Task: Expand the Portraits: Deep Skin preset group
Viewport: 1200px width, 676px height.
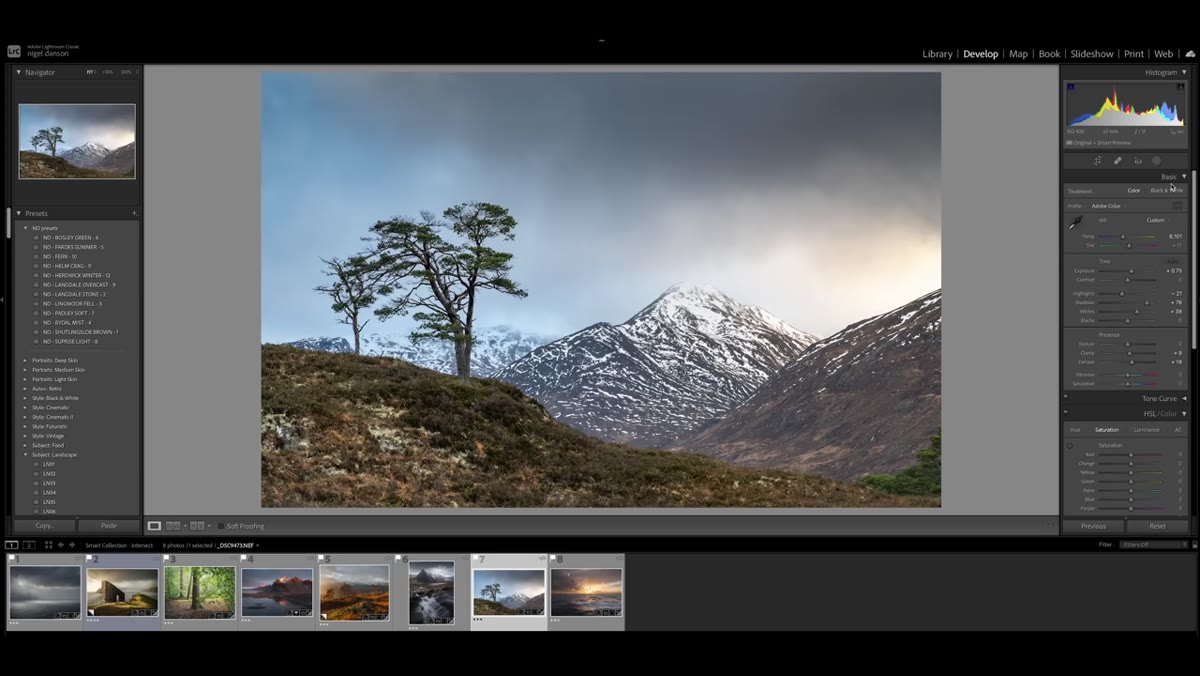Action: click(26, 360)
